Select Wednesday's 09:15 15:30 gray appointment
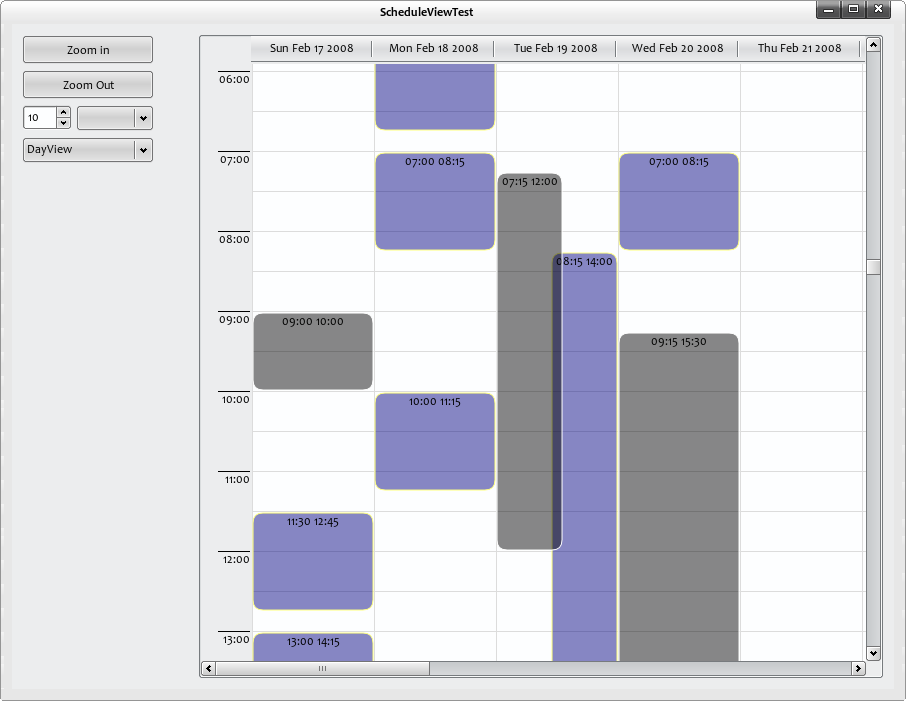Viewport: 906px width, 701px height. pos(678,497)
